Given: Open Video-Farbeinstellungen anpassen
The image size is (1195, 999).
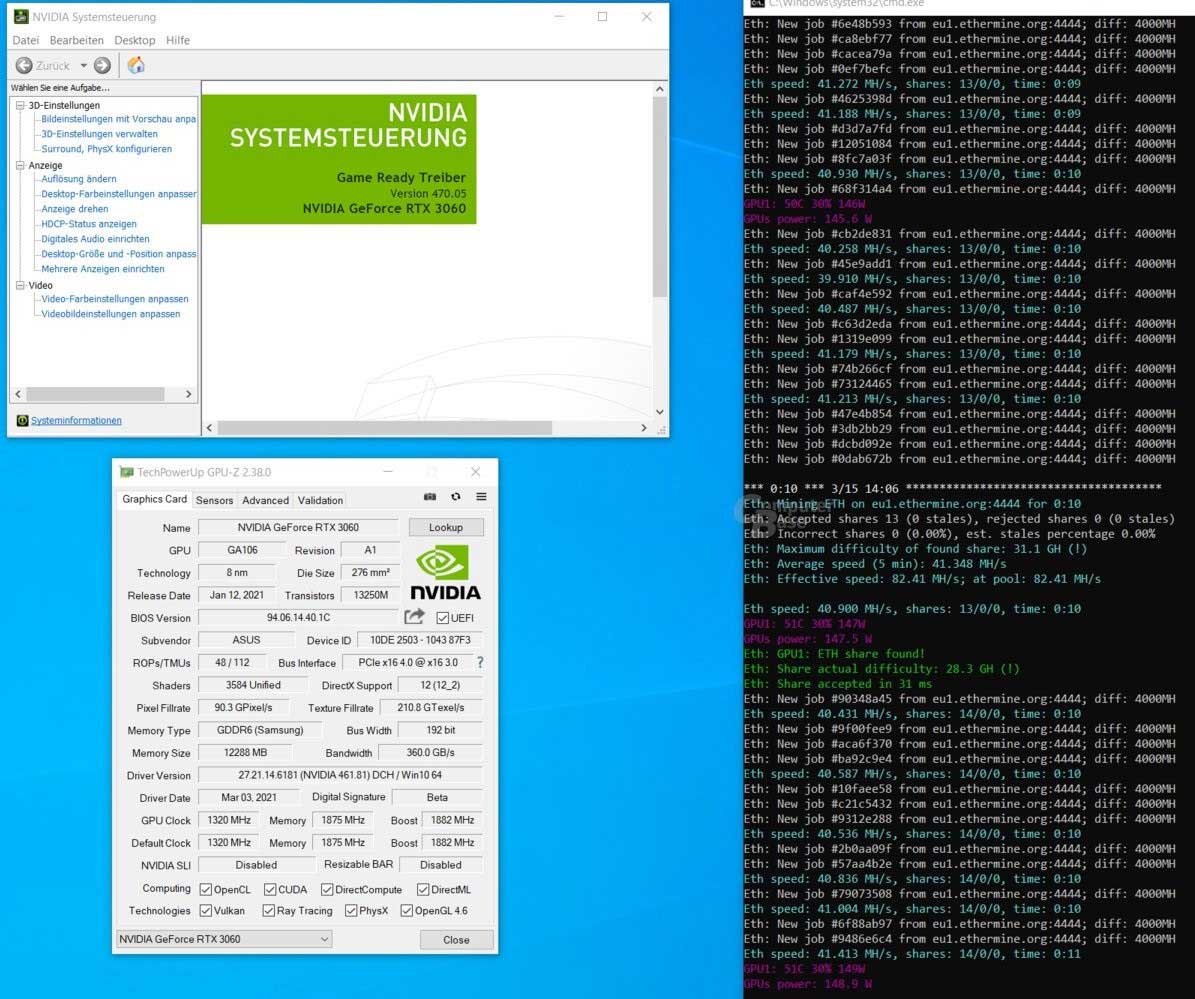Looking at the screenshot, I should [115, 299].
